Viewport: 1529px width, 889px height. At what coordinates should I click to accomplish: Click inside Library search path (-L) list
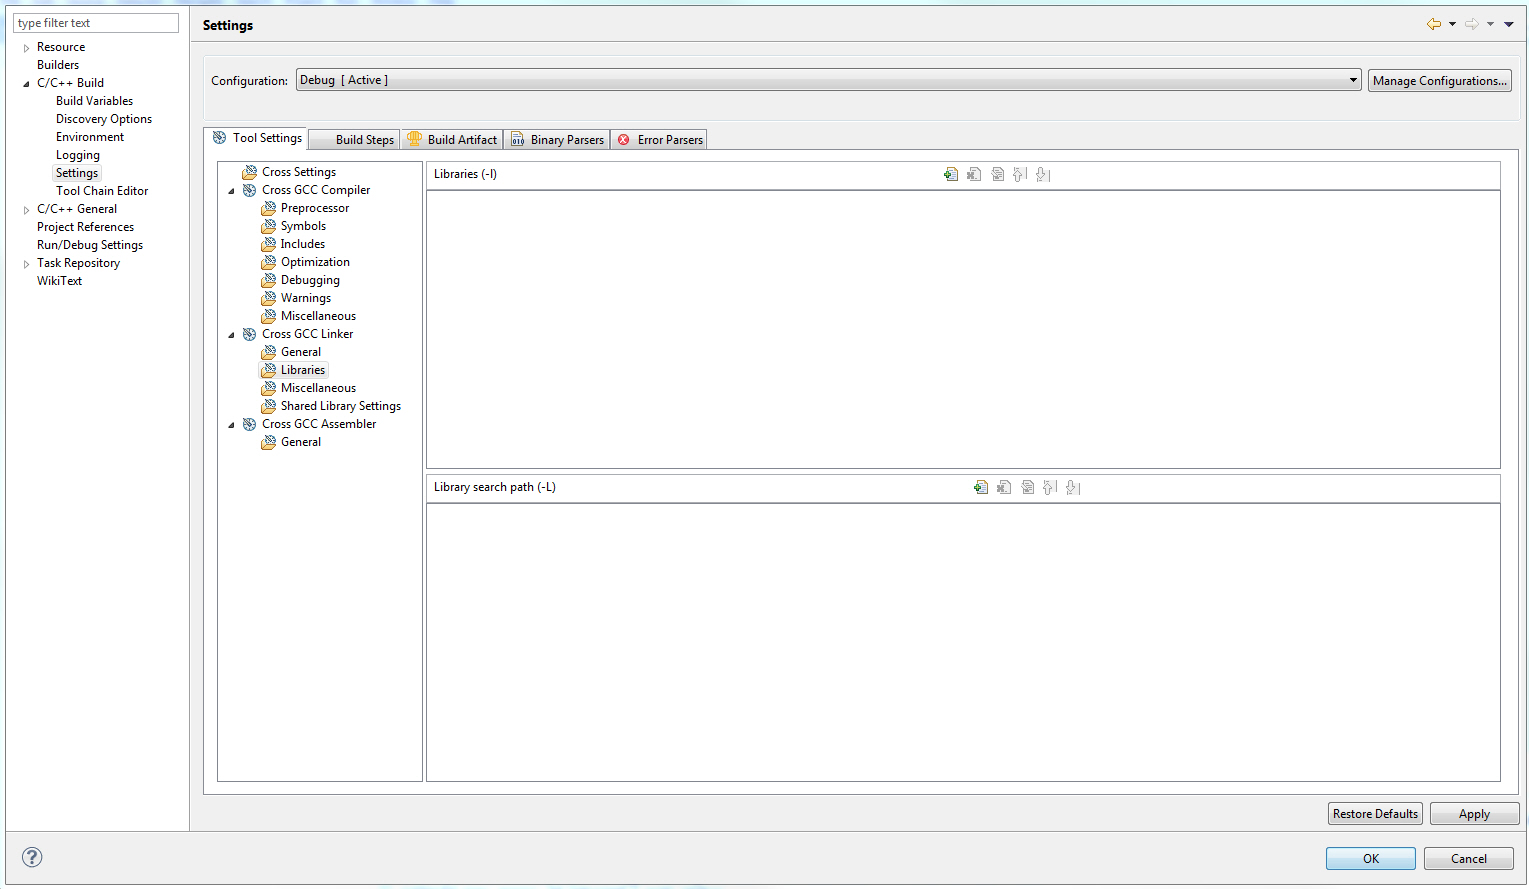pos(963,642)
